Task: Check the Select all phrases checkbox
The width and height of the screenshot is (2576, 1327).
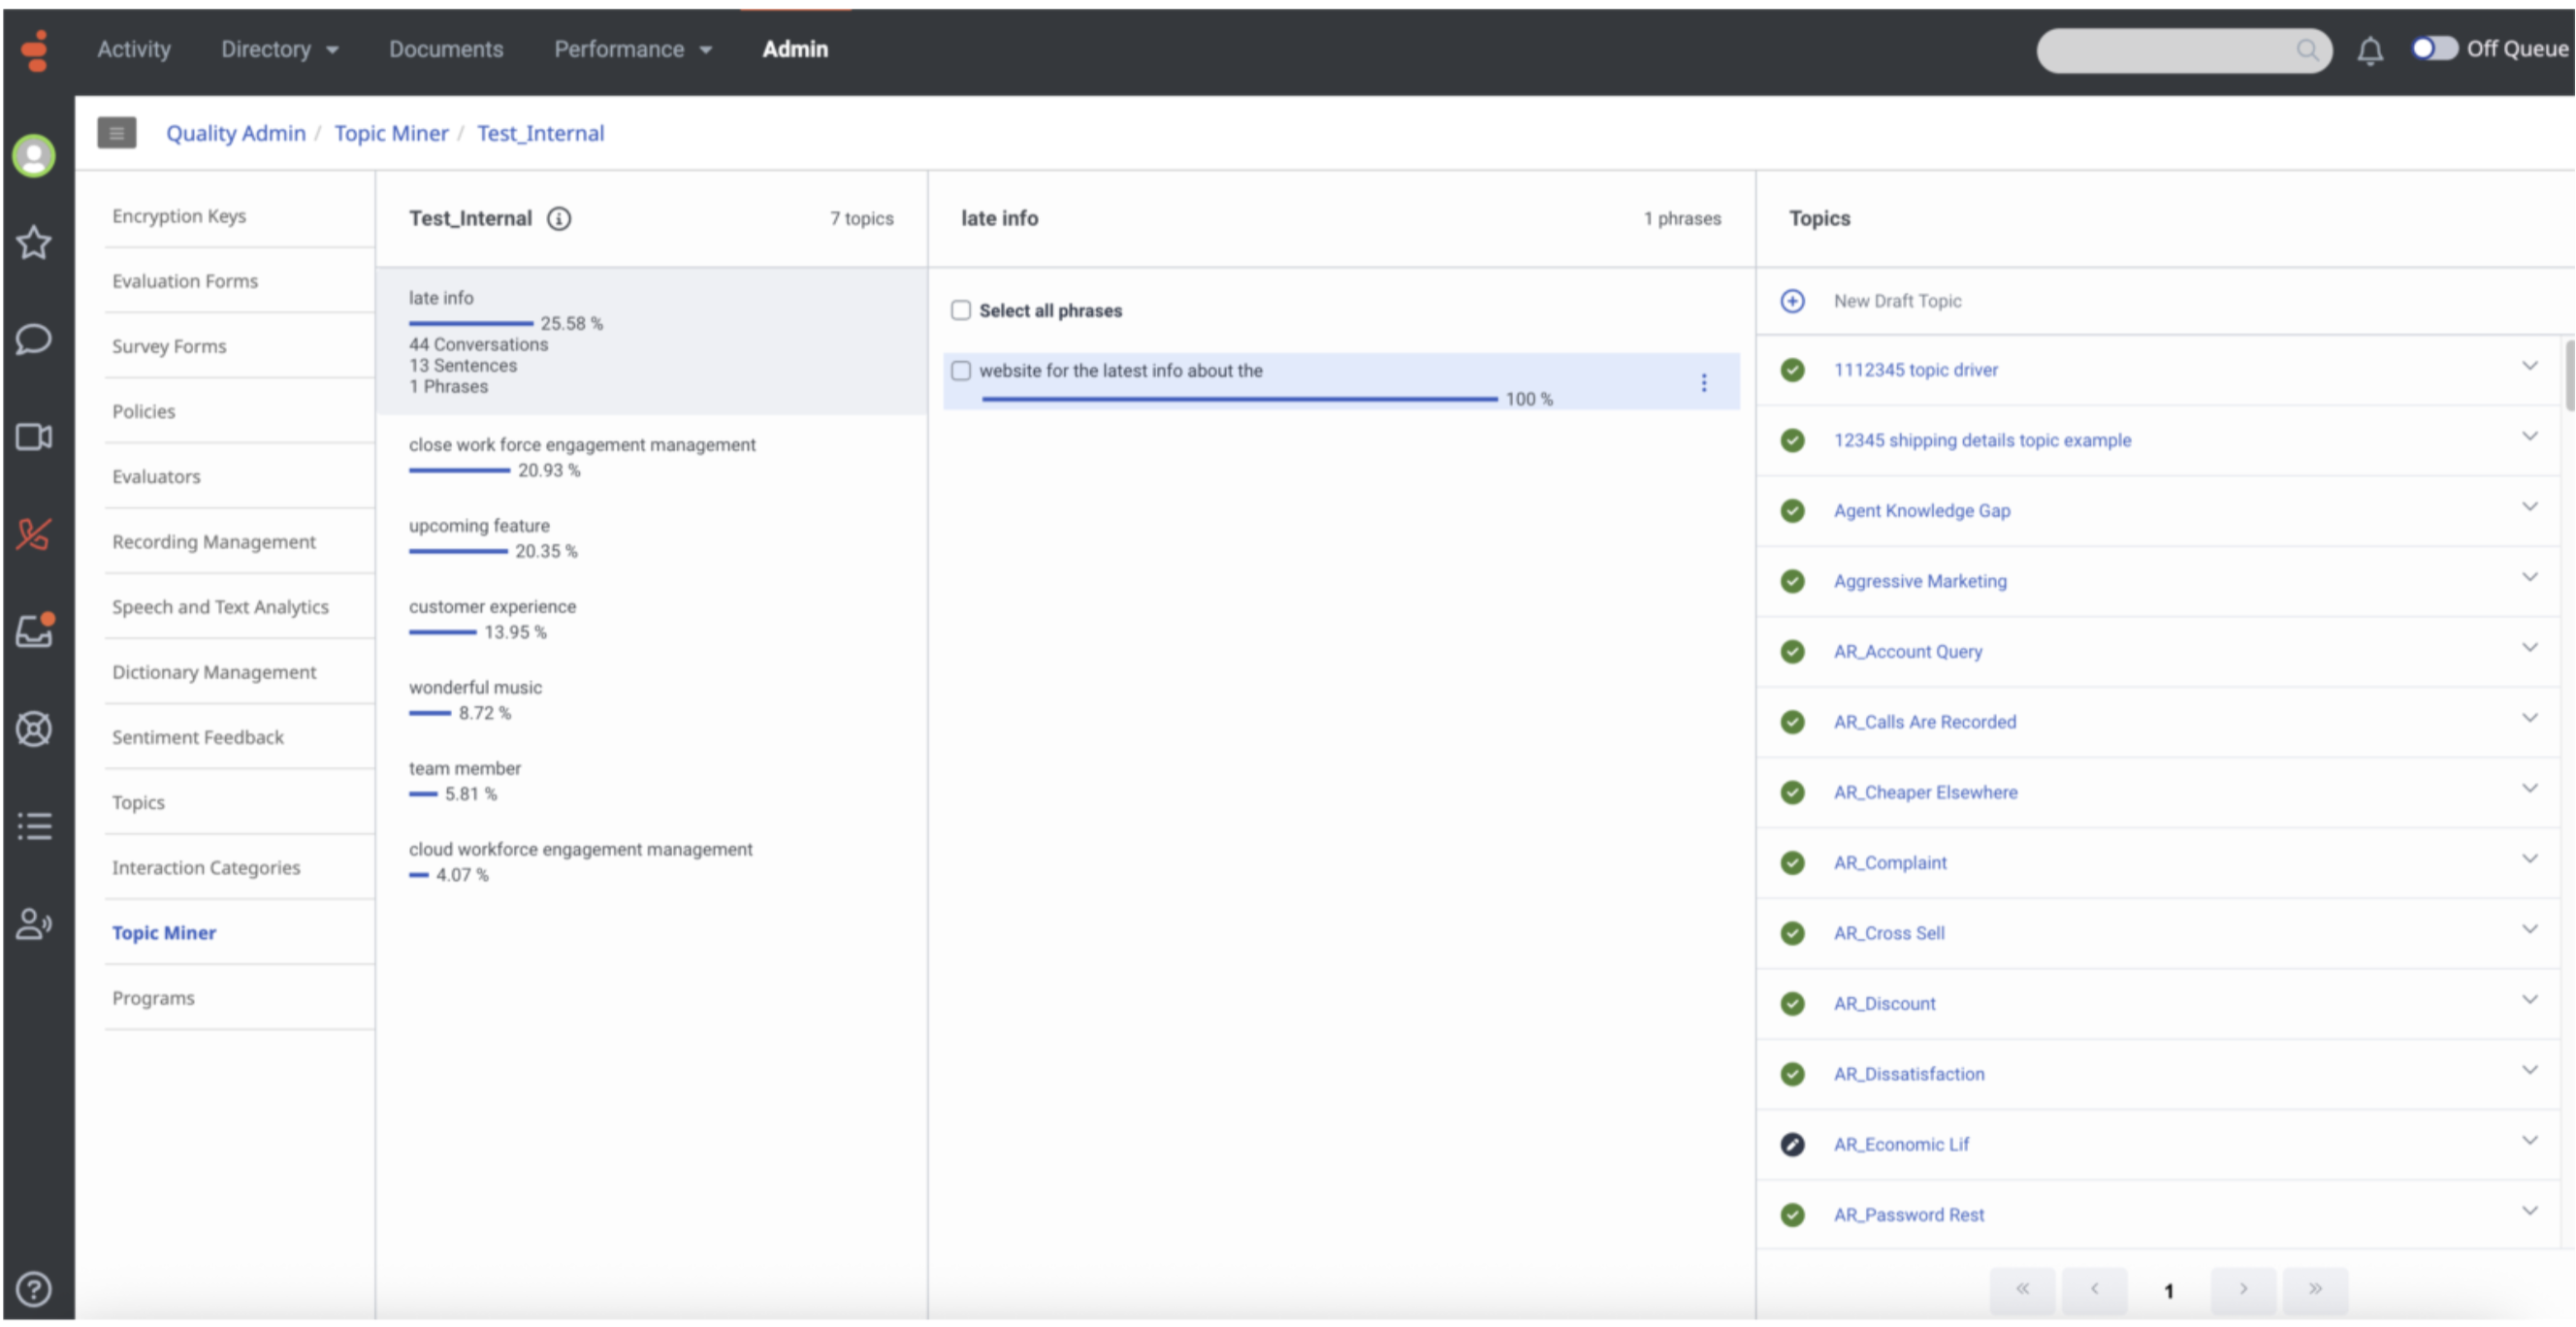Action: point(961,310)
